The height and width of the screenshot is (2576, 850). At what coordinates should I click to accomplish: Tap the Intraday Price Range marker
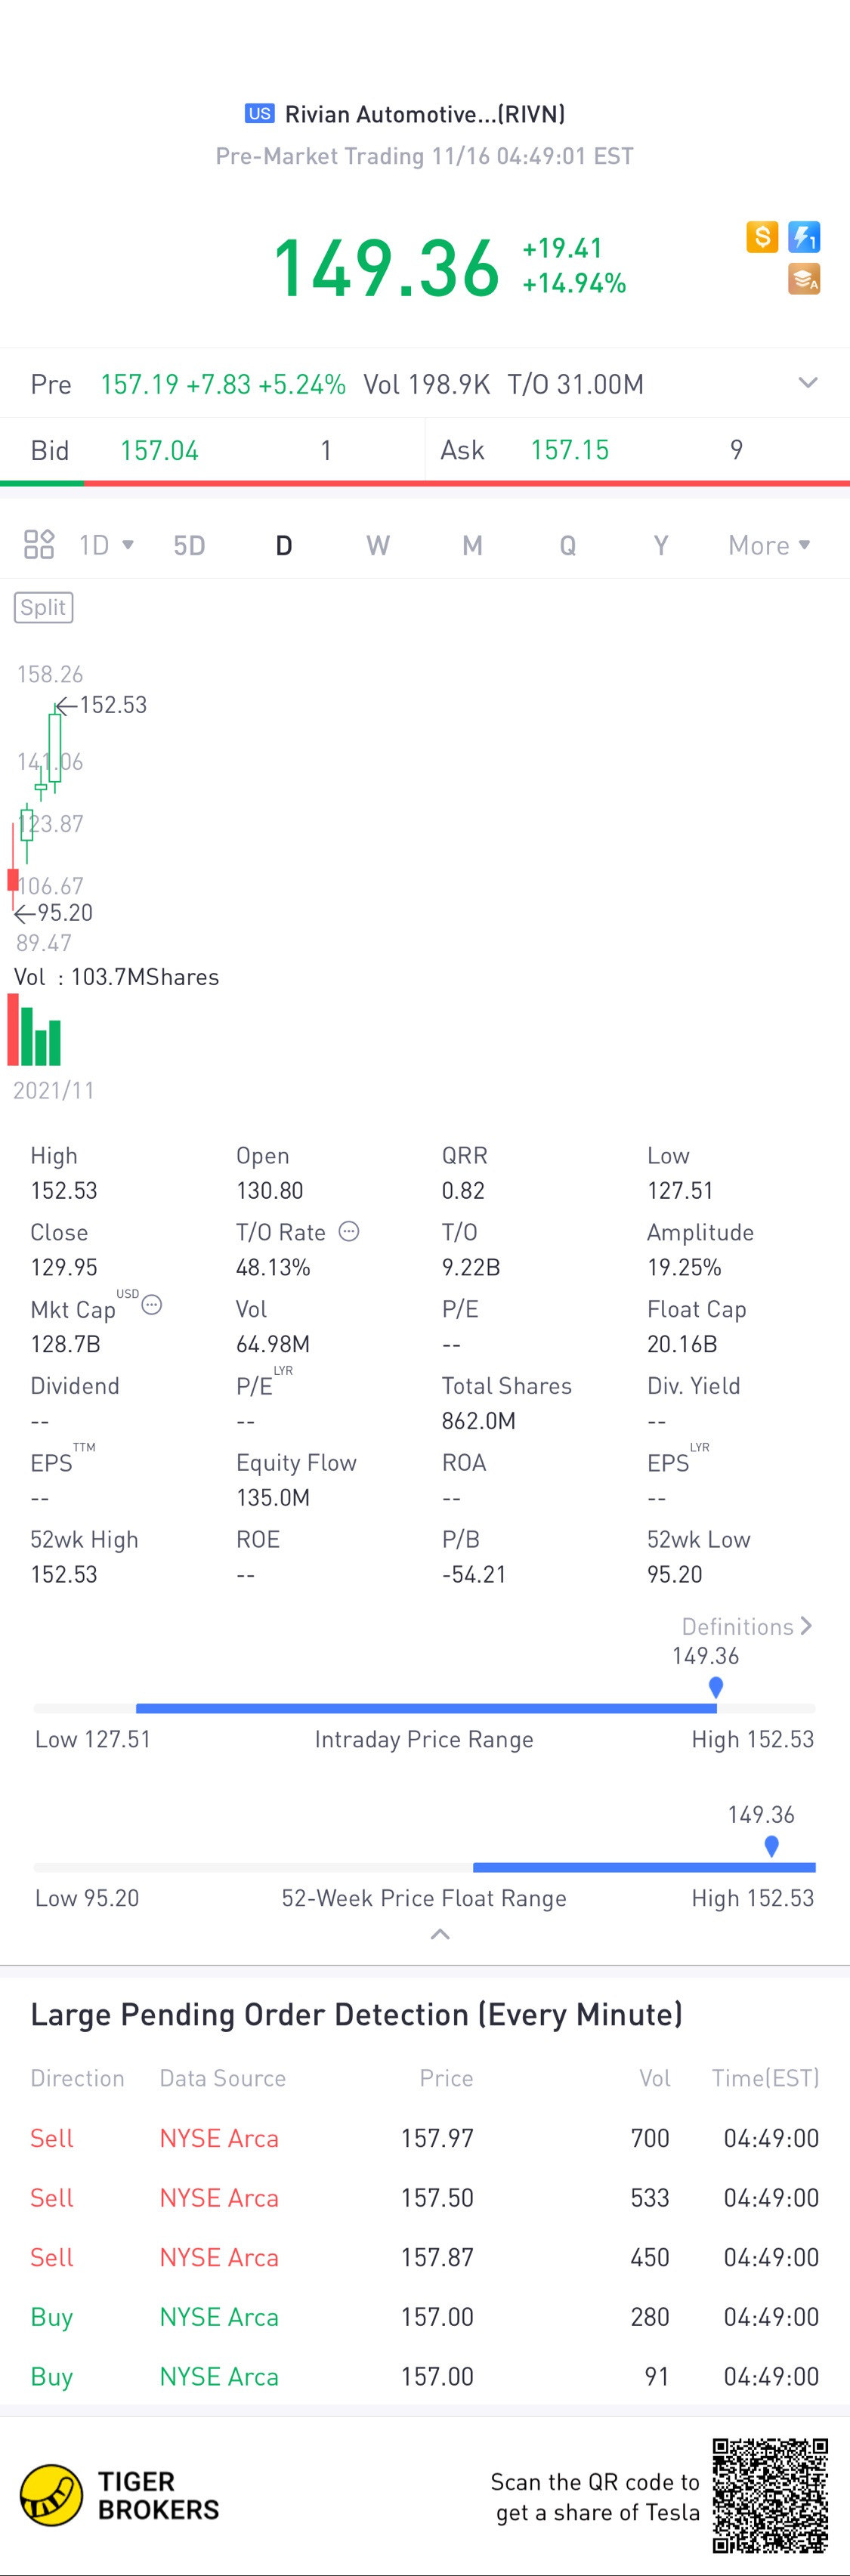tap(716, 1687)
